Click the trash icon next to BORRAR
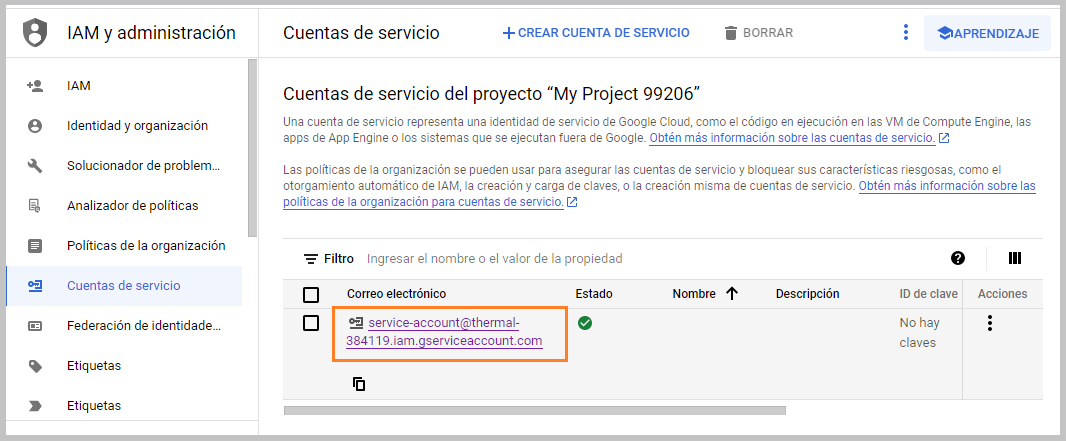Image resolution: width=1066 pixels, height=441 pixels. tap(731, 33)
